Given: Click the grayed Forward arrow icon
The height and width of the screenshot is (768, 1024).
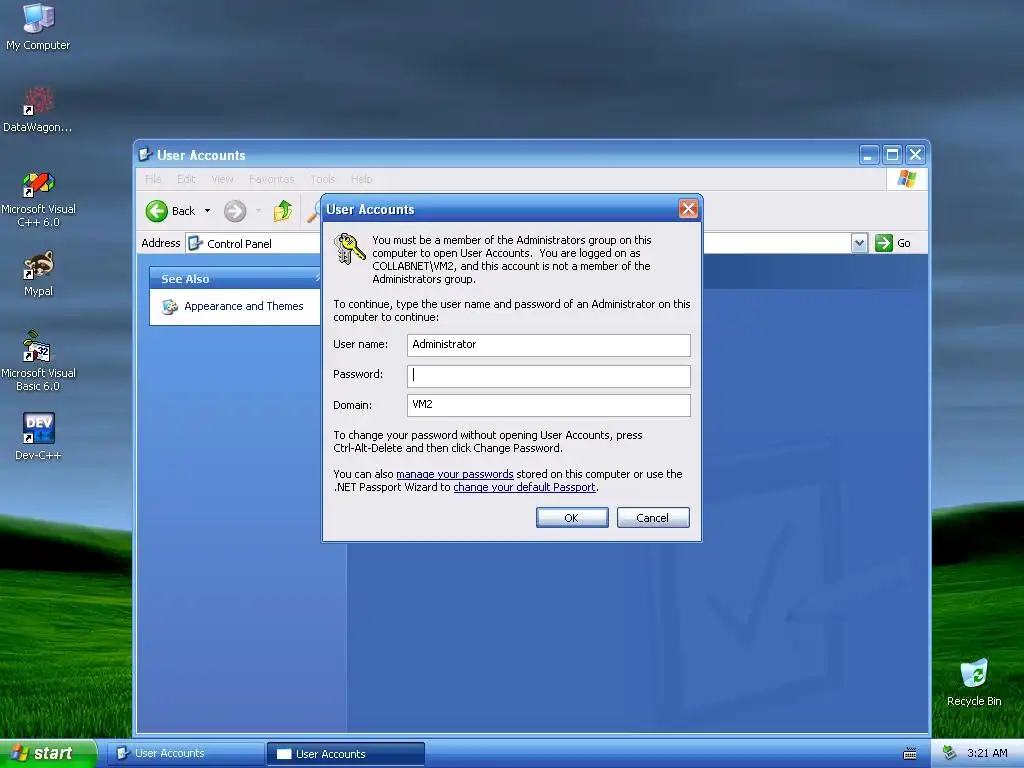Looking at the screenshot, I should (x=235, y=211).
